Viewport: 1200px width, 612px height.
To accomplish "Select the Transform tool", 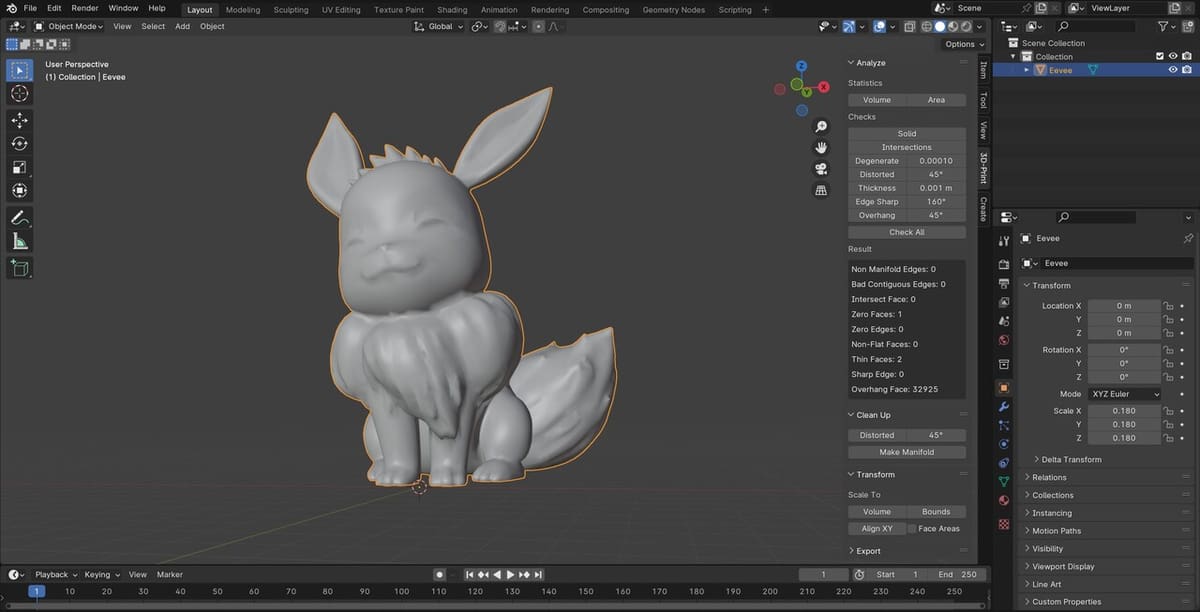I will pos(19,191).
